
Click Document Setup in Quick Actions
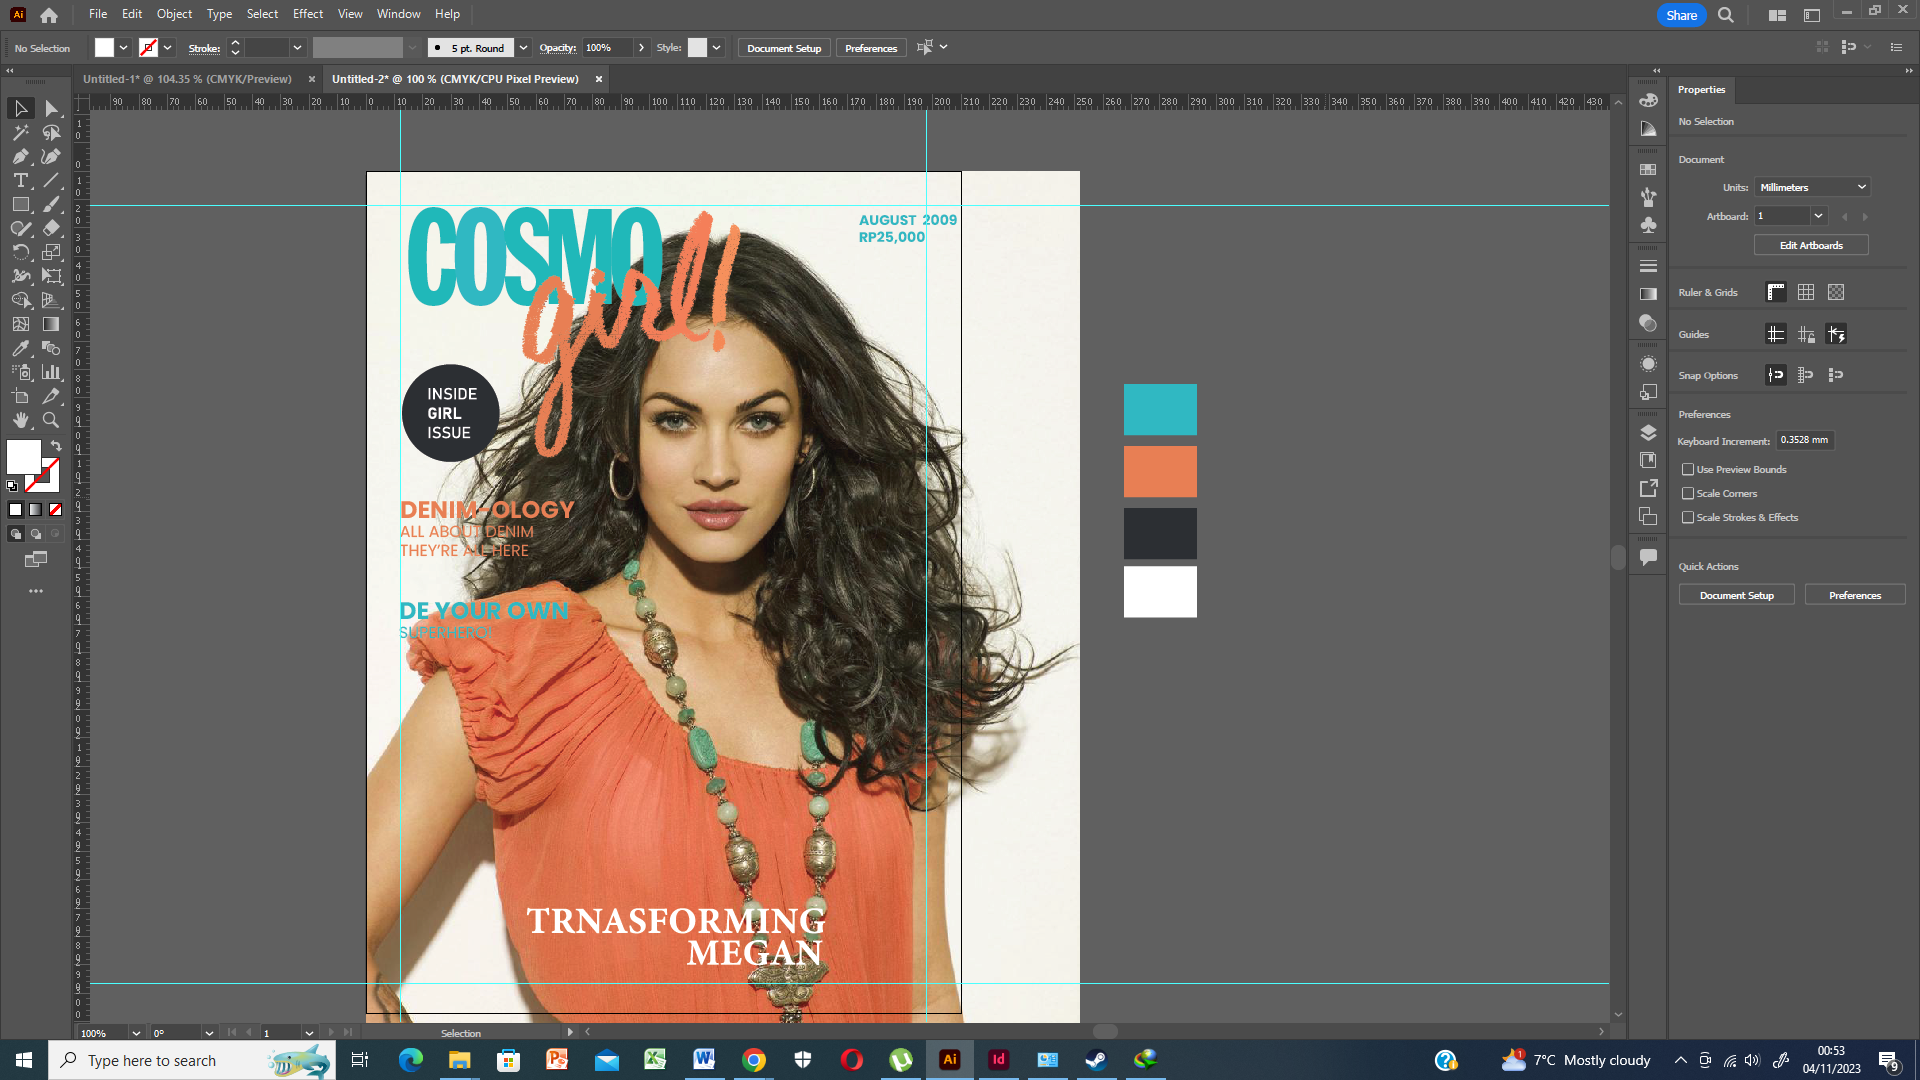pos(1736,595)
